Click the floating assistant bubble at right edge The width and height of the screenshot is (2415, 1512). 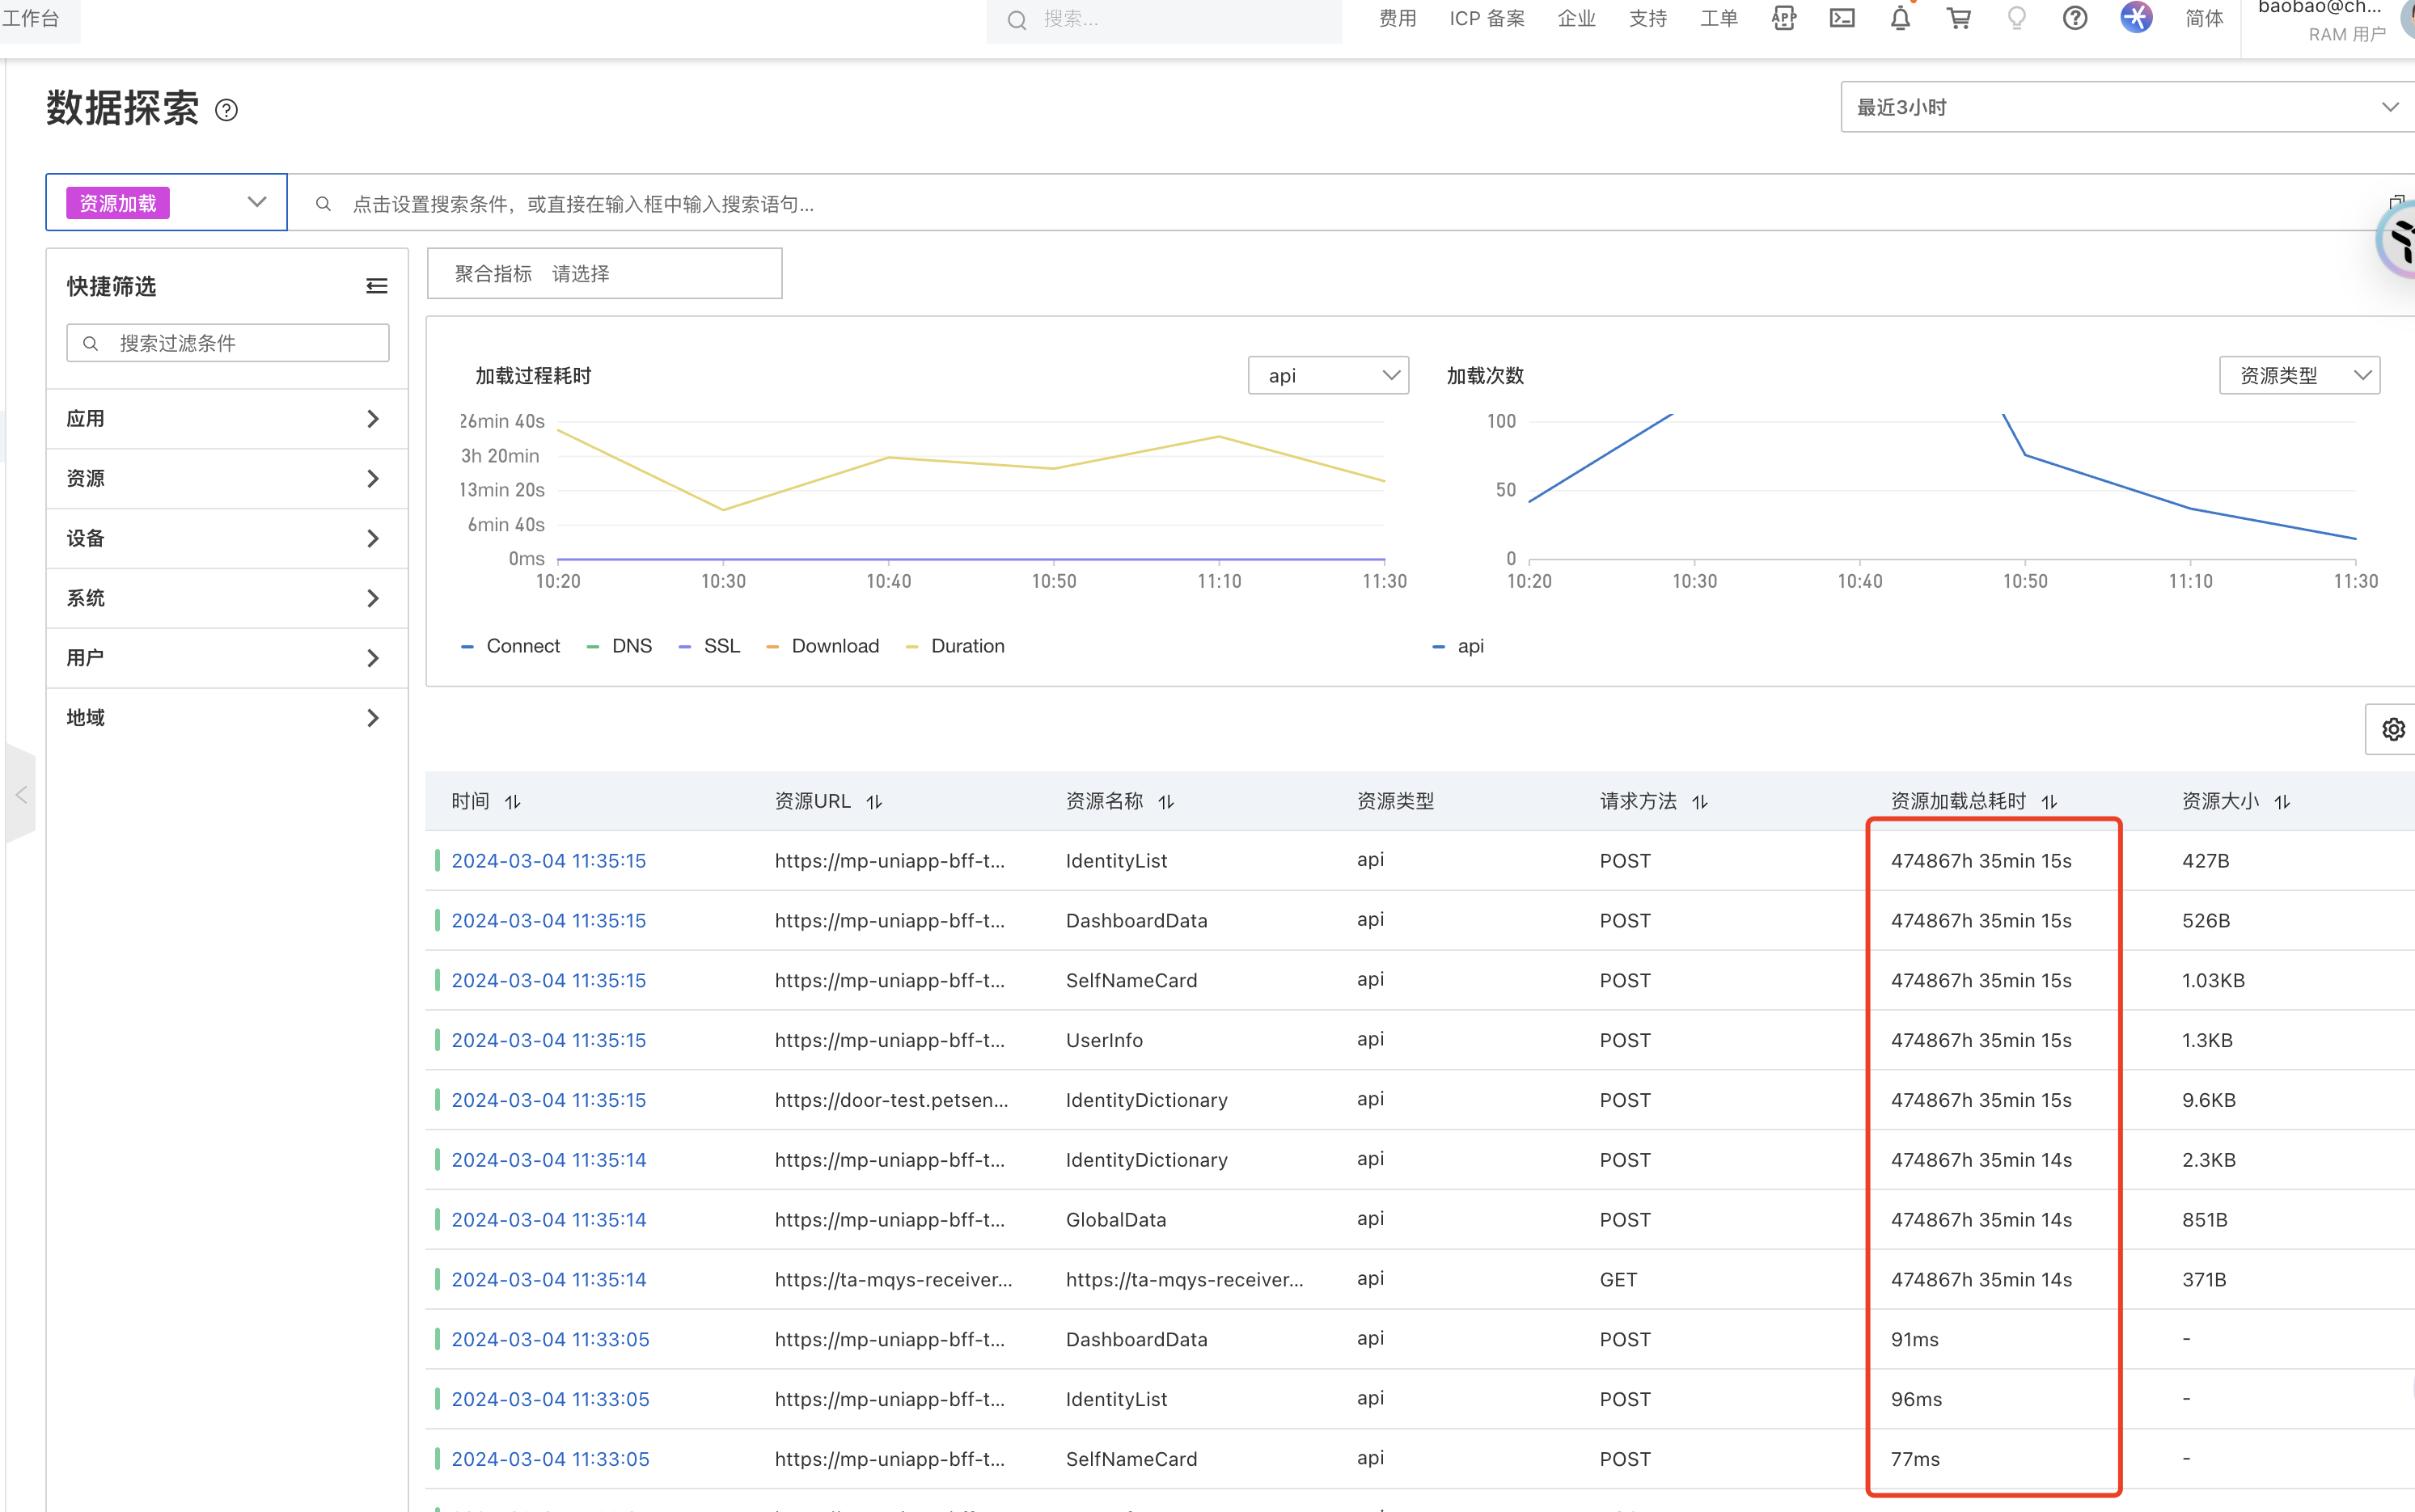click(x=2398, y=240)
